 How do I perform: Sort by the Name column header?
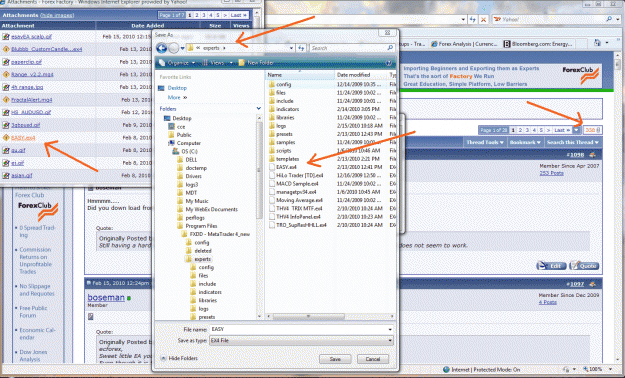coord(300,75)
